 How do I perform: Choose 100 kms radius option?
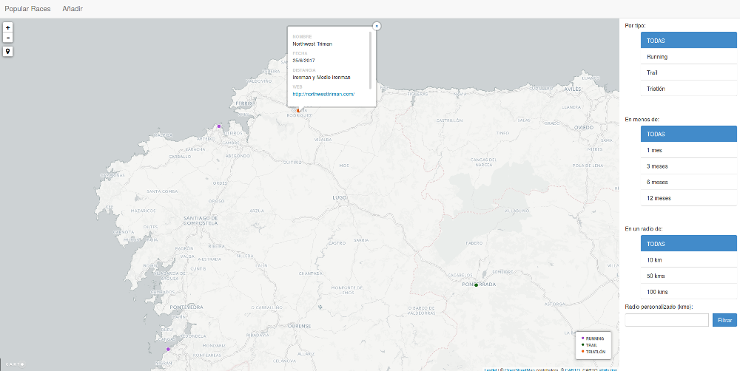[x=689, y=292]
